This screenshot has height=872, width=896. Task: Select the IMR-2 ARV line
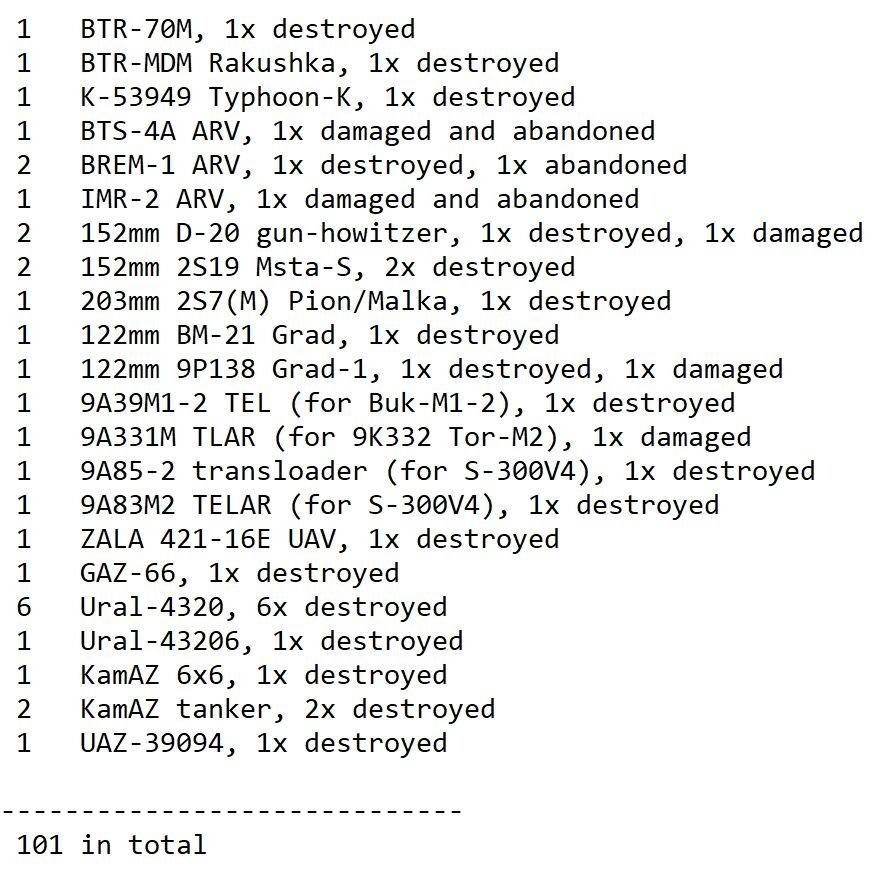tap(359, 199)
